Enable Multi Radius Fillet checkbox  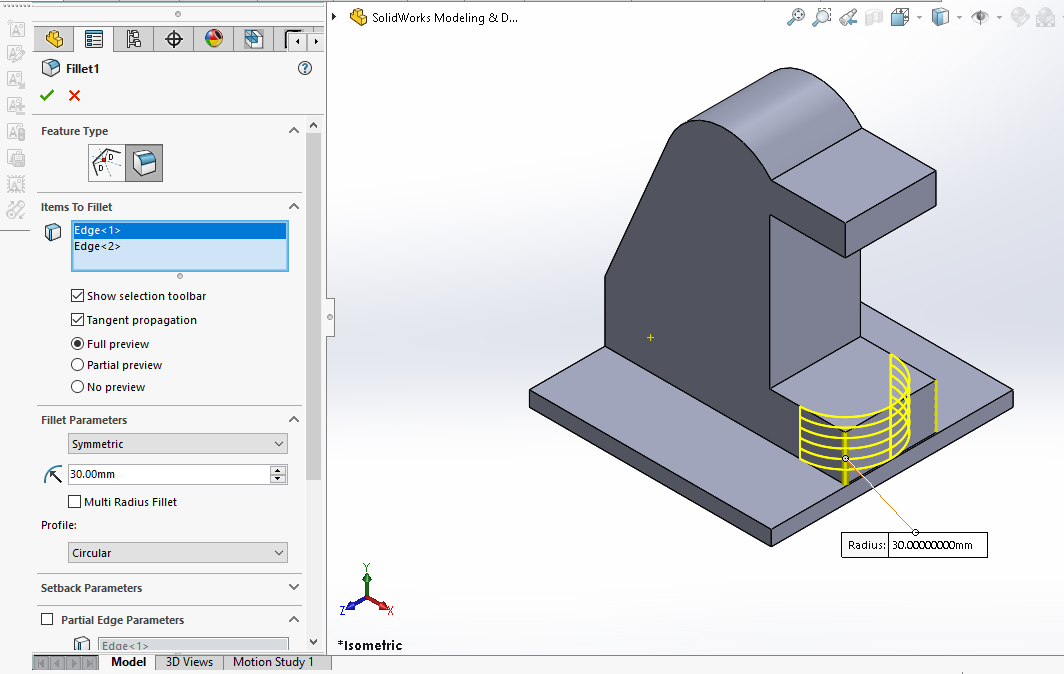point(75,502)
